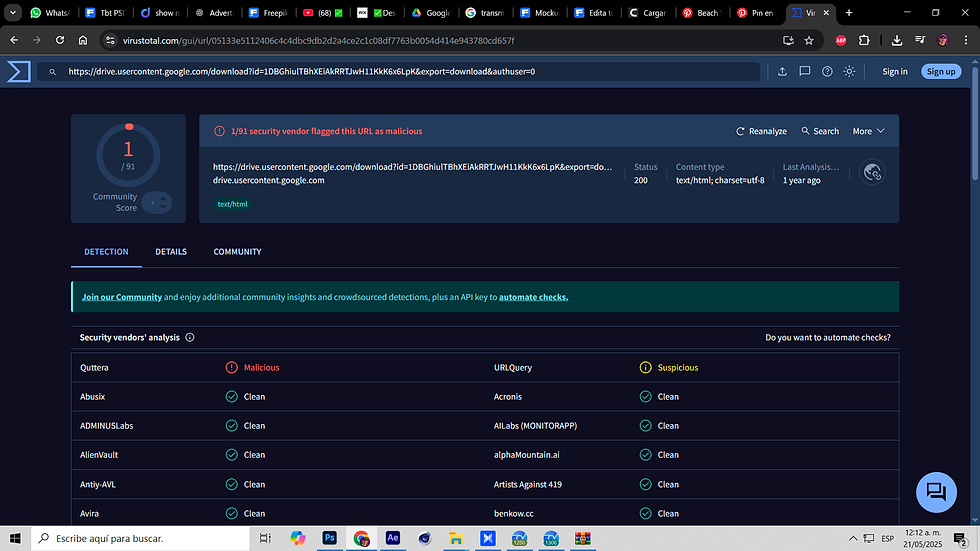Click the Sign up button
Image resolution: width=980 pixels, height=551 pixels.
tap(941, 71)
